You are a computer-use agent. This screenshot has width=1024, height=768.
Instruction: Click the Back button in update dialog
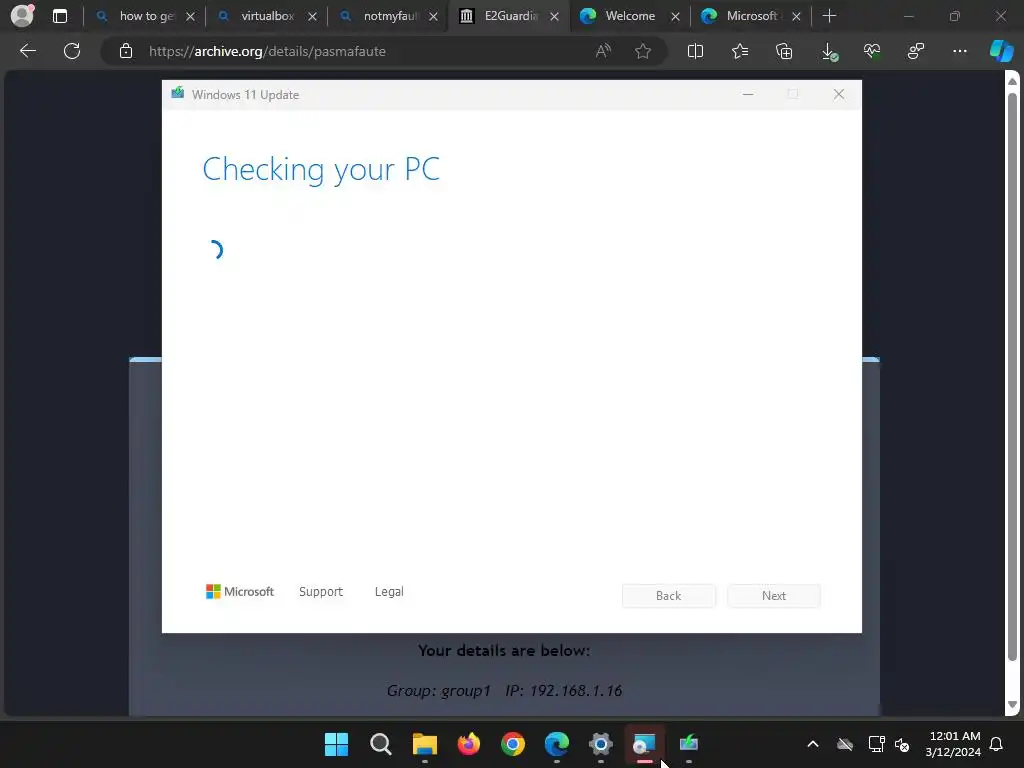click(x=669, y=596)
